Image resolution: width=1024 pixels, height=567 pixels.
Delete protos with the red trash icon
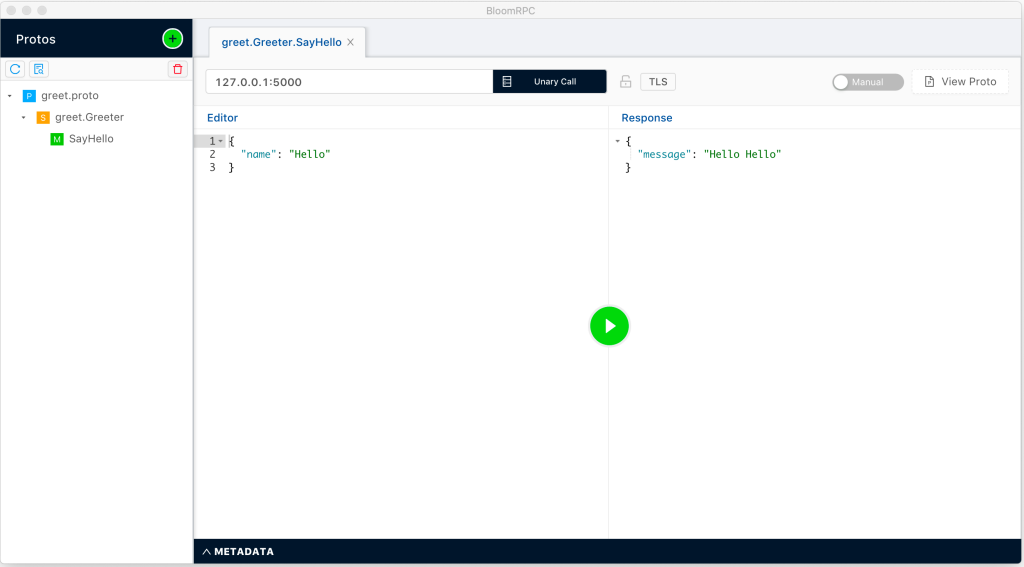tap(178, 69)
